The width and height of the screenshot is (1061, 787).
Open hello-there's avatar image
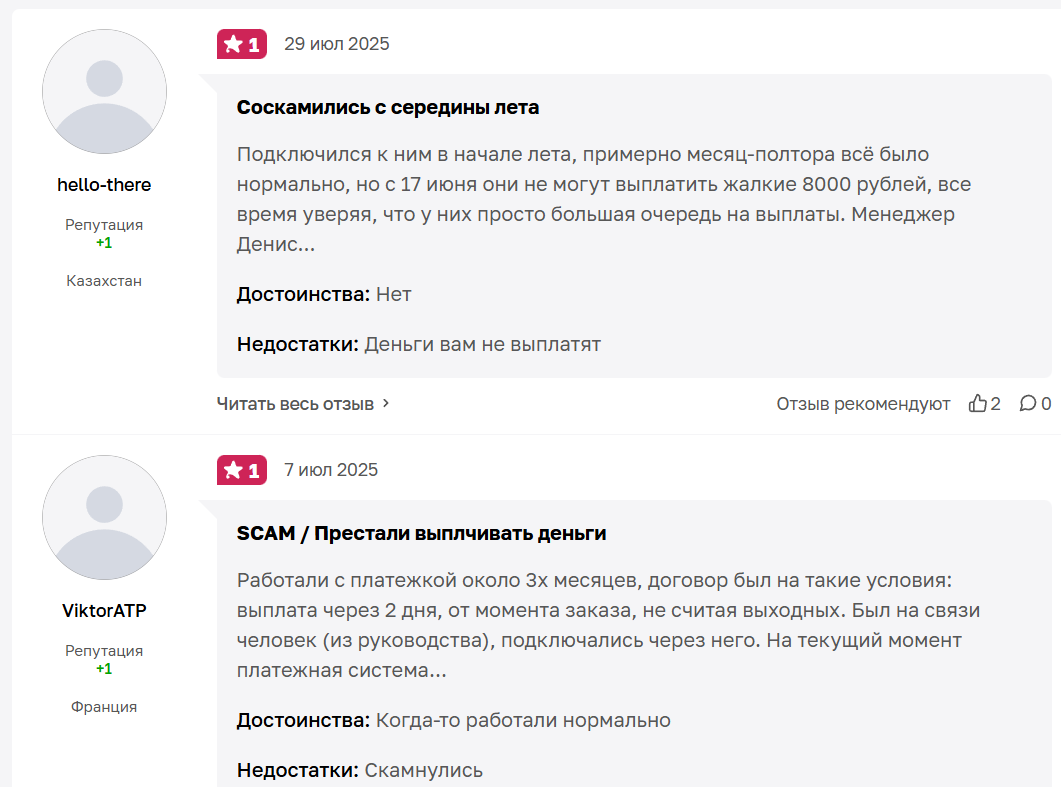point(104,92)
